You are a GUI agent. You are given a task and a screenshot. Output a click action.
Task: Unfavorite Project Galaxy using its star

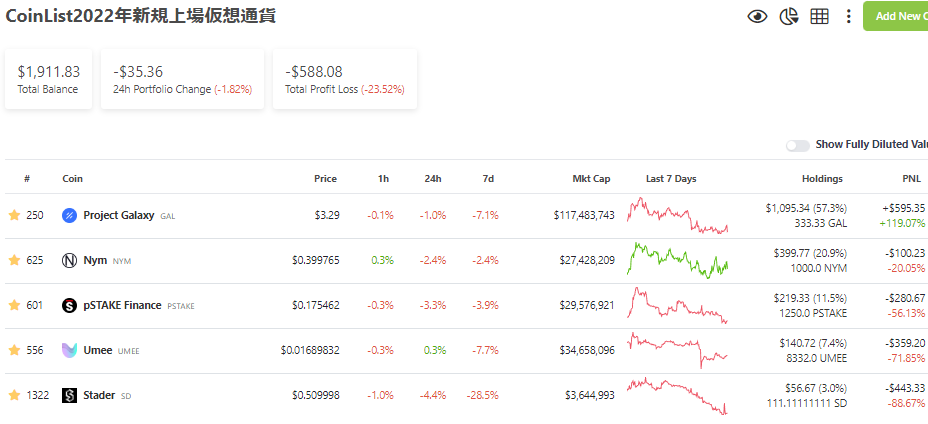[14, 216]
